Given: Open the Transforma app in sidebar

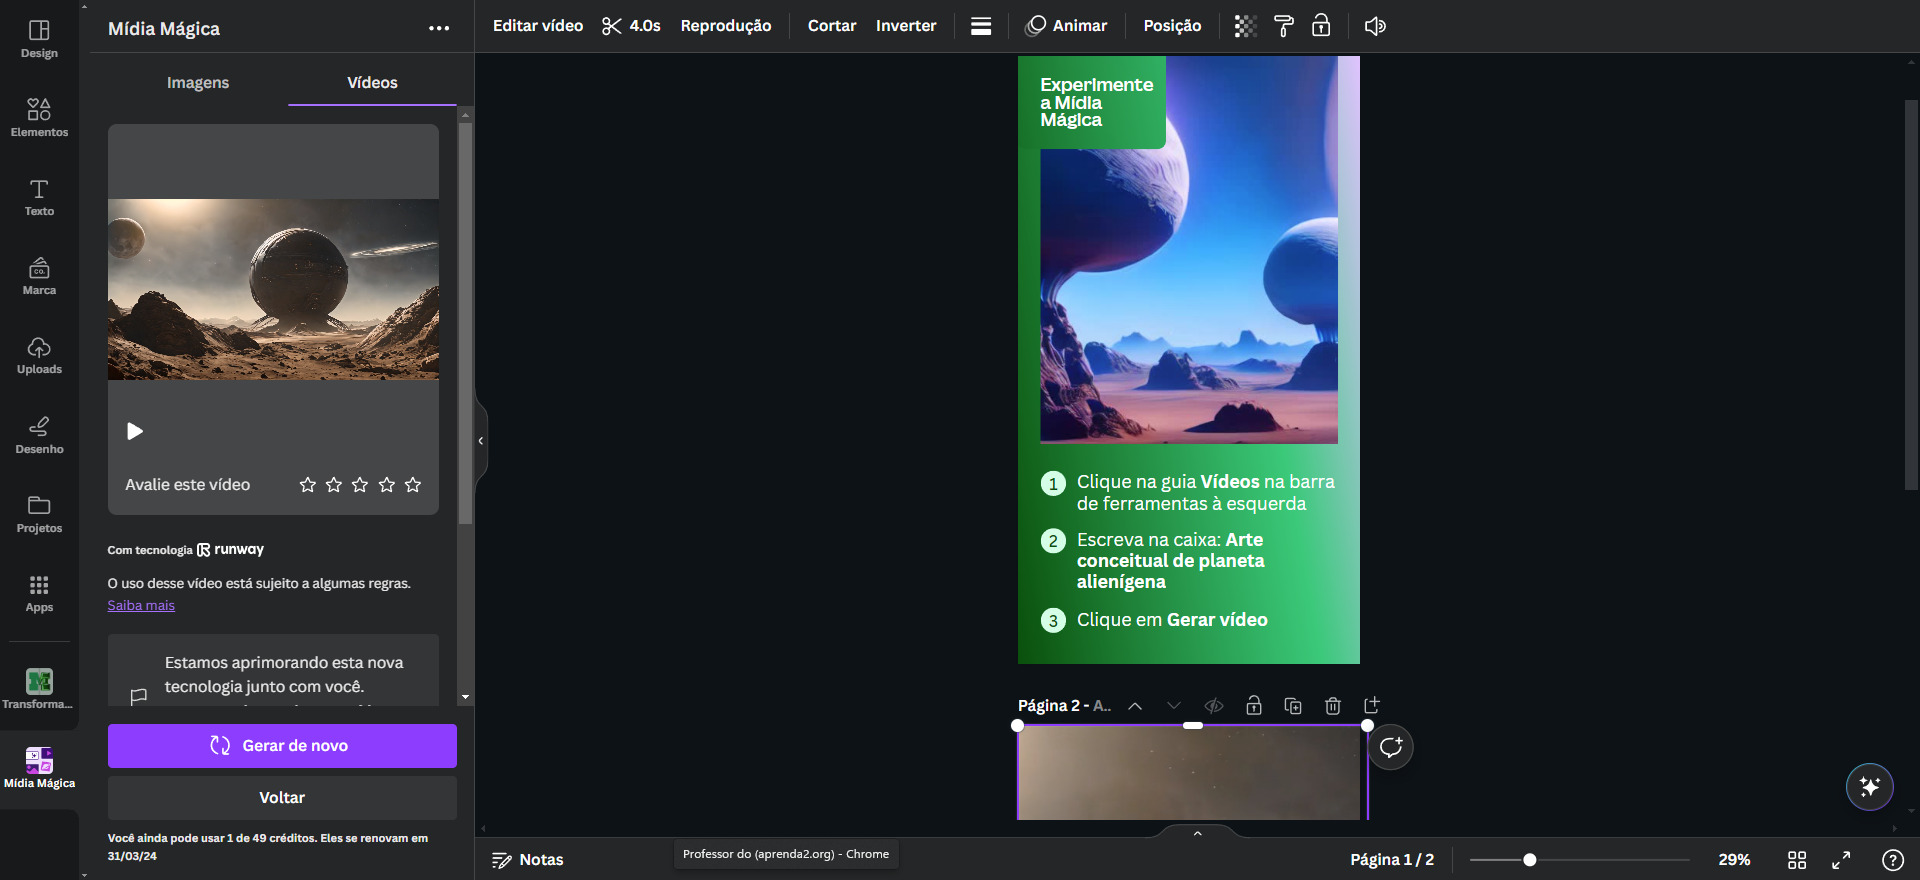Looking at the screenshot, I should click(x=39, y=689).
